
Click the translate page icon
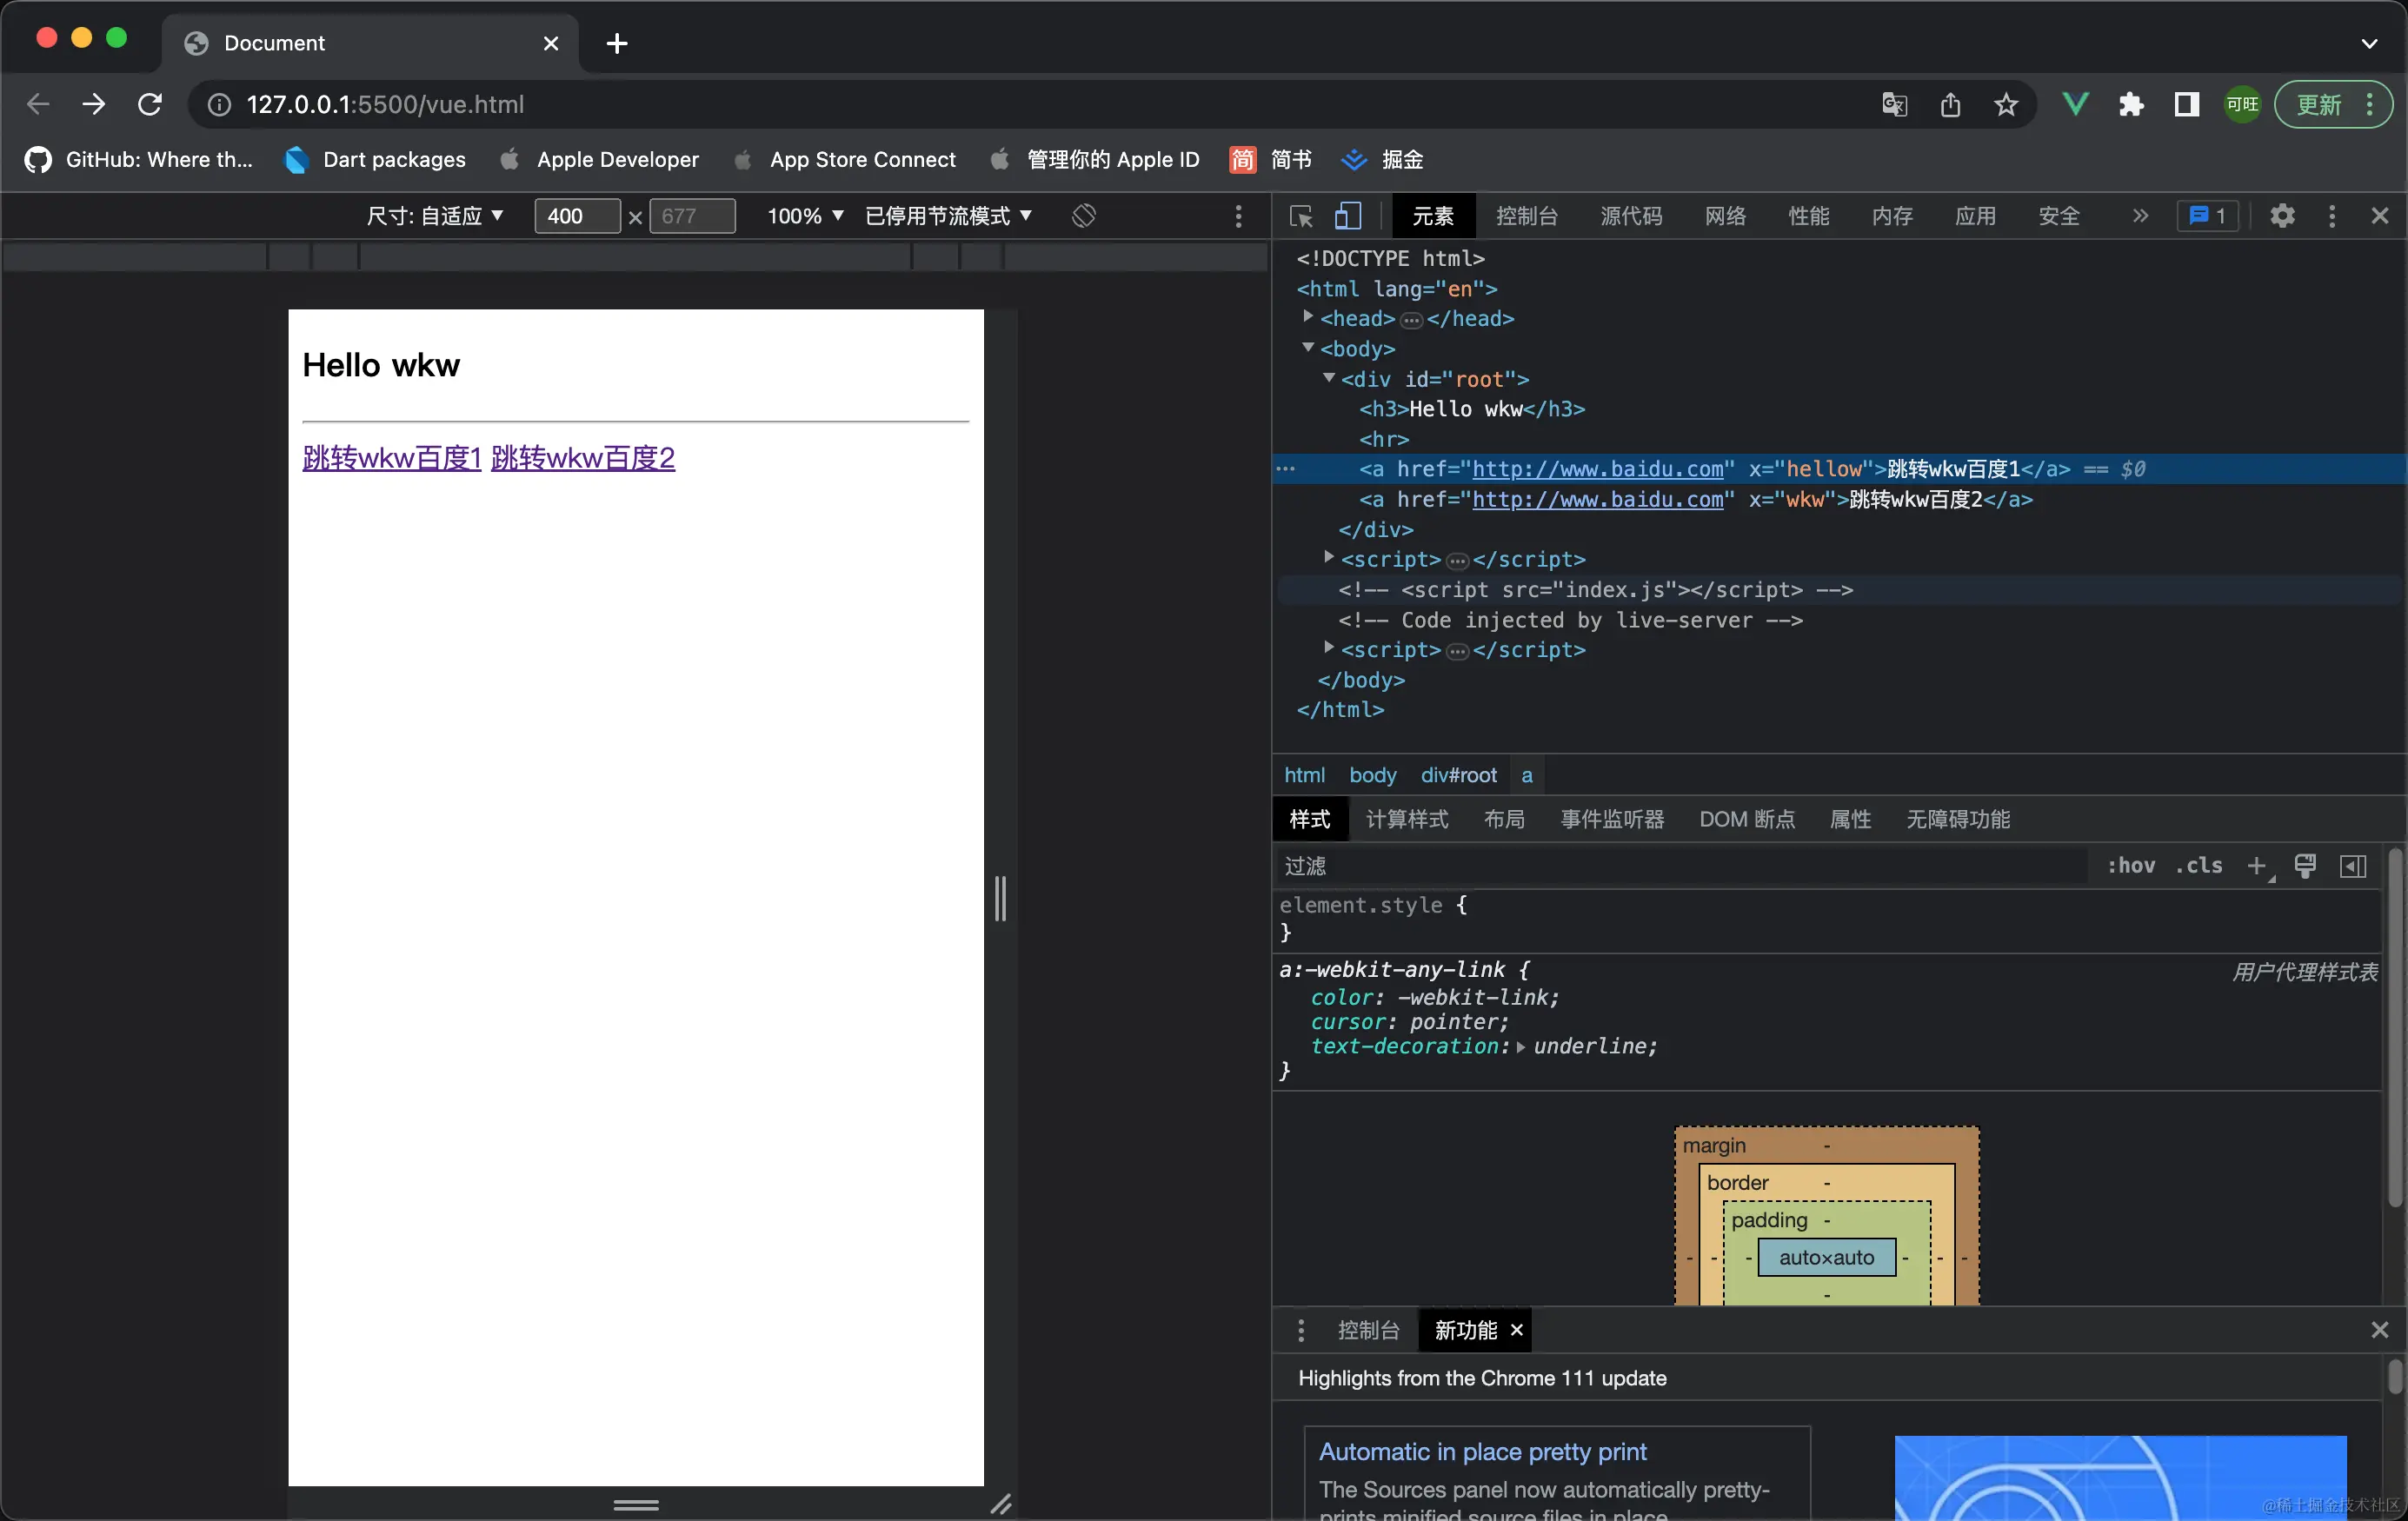pyautogui.click(x=1893, y=104)
